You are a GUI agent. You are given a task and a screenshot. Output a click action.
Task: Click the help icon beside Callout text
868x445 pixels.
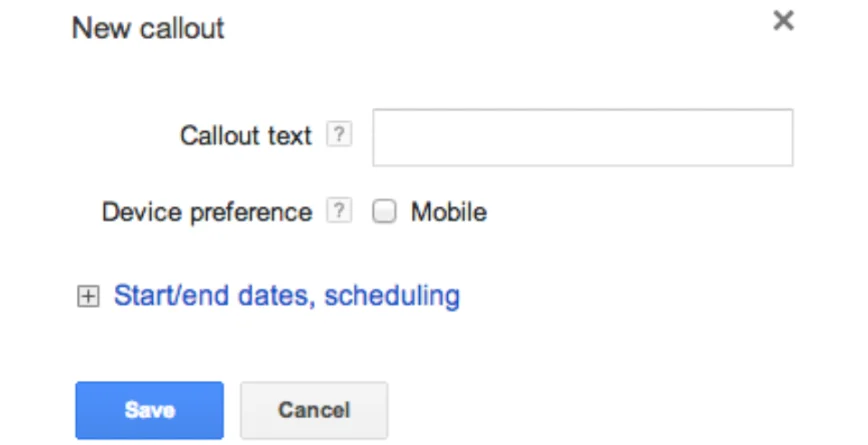point(340,136)
